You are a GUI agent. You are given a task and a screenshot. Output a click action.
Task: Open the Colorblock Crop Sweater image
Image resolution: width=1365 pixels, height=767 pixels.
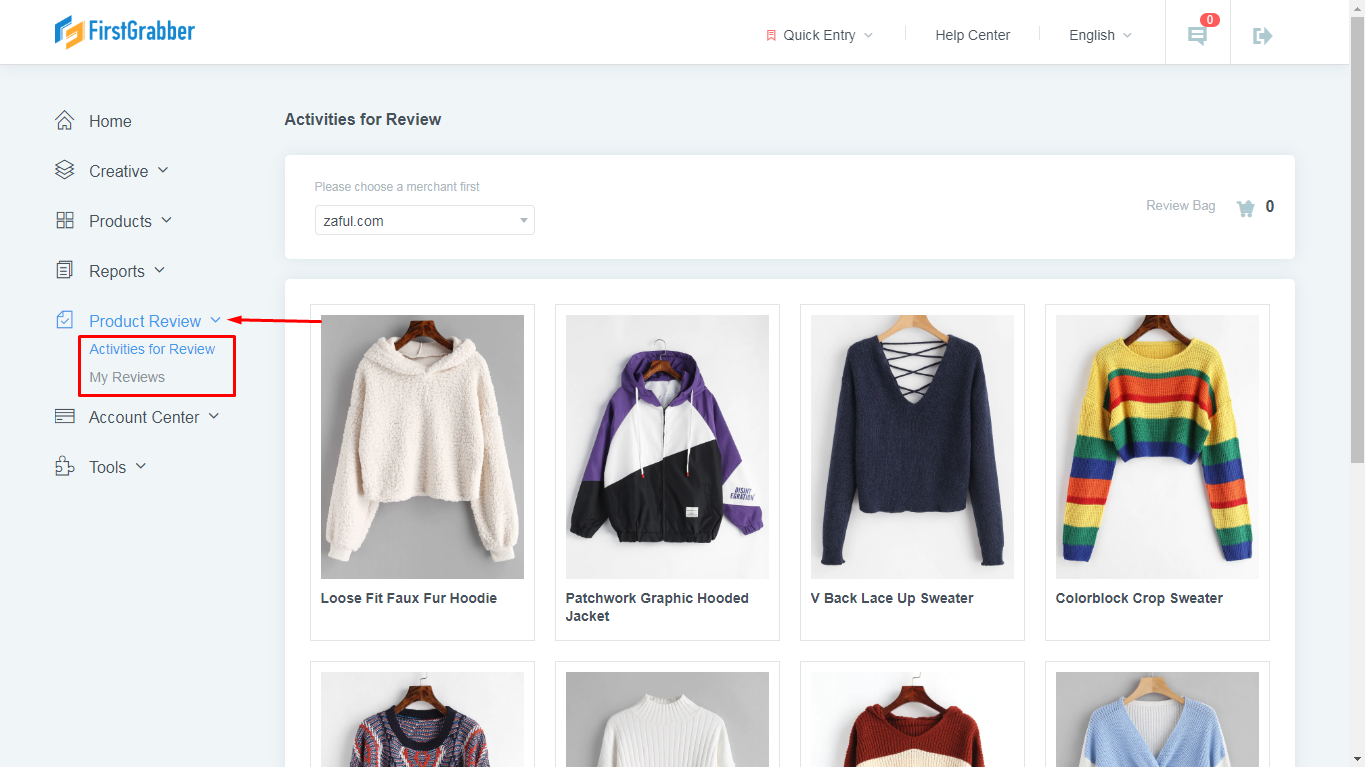point(1157,447)
